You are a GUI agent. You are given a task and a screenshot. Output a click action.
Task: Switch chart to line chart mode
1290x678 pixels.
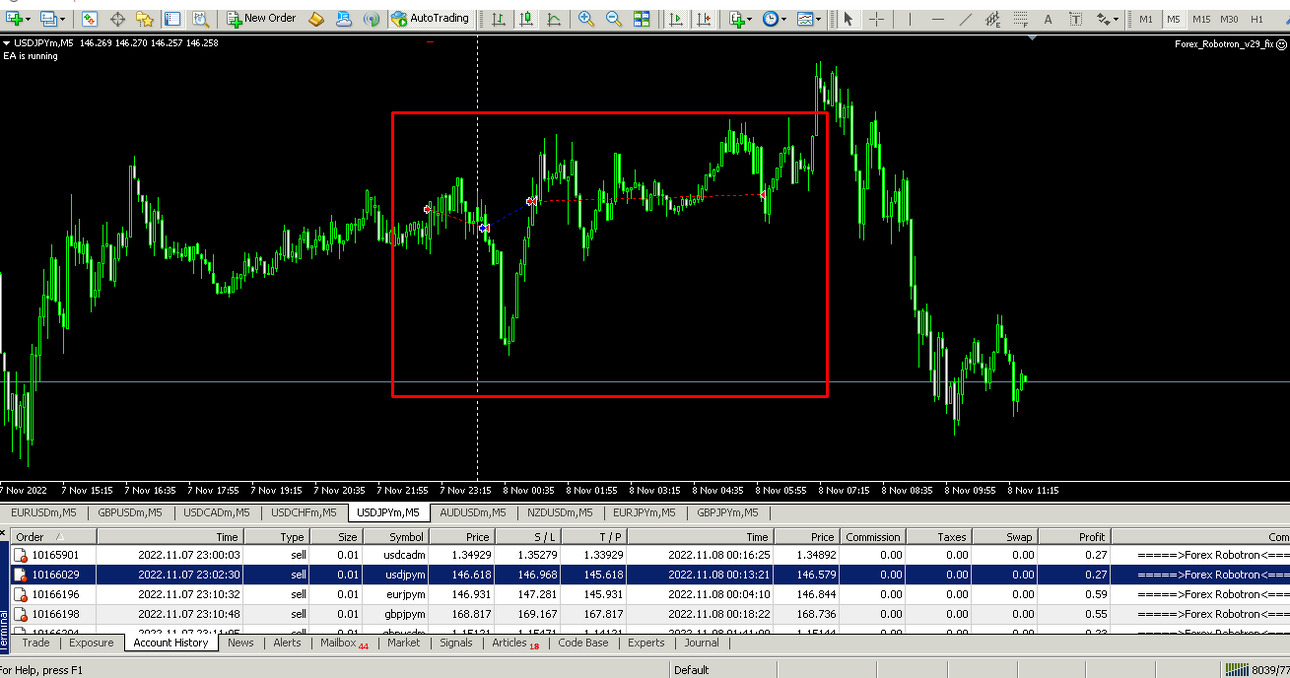tap(553, 19)
